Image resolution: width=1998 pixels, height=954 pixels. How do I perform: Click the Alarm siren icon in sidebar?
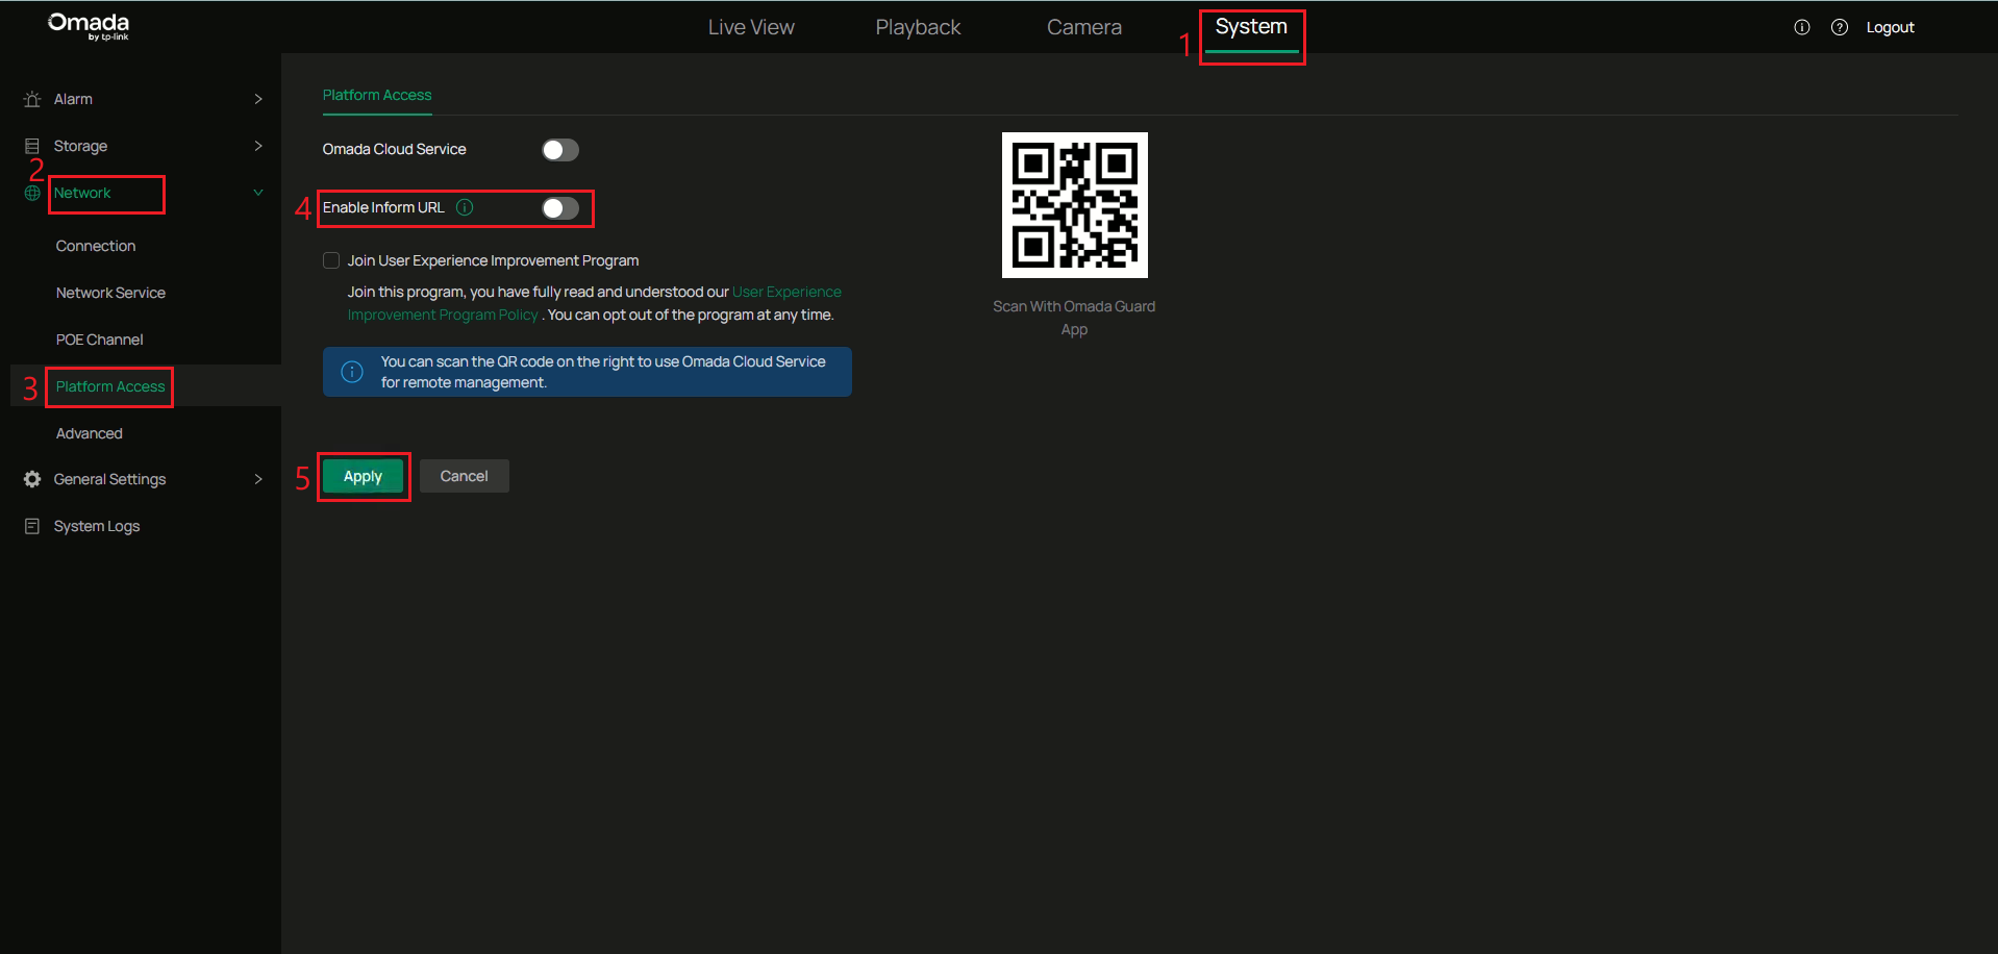click(x=32, y=99)
